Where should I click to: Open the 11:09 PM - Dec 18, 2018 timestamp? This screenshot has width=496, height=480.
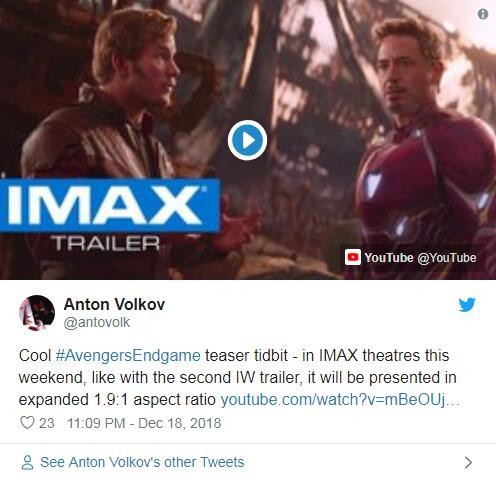tap(144, 423)
